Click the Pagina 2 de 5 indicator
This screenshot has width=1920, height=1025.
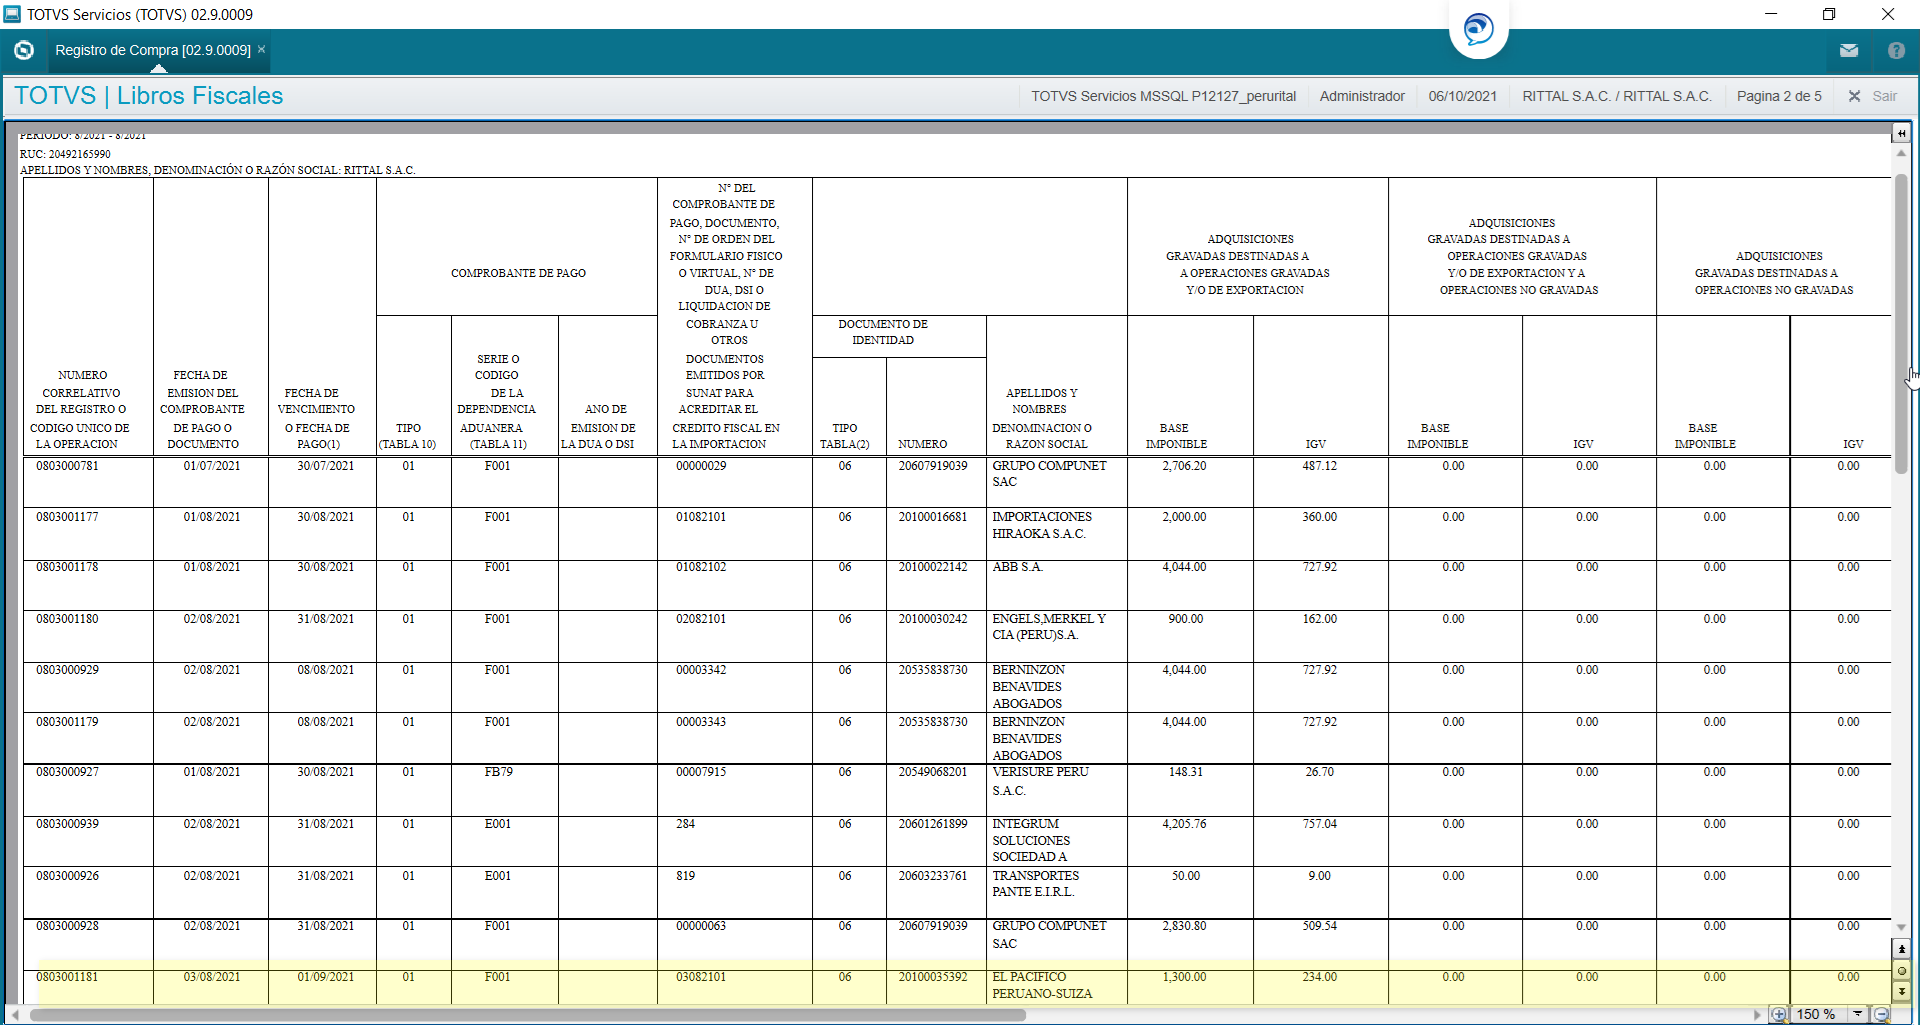tap(1779, 96)
